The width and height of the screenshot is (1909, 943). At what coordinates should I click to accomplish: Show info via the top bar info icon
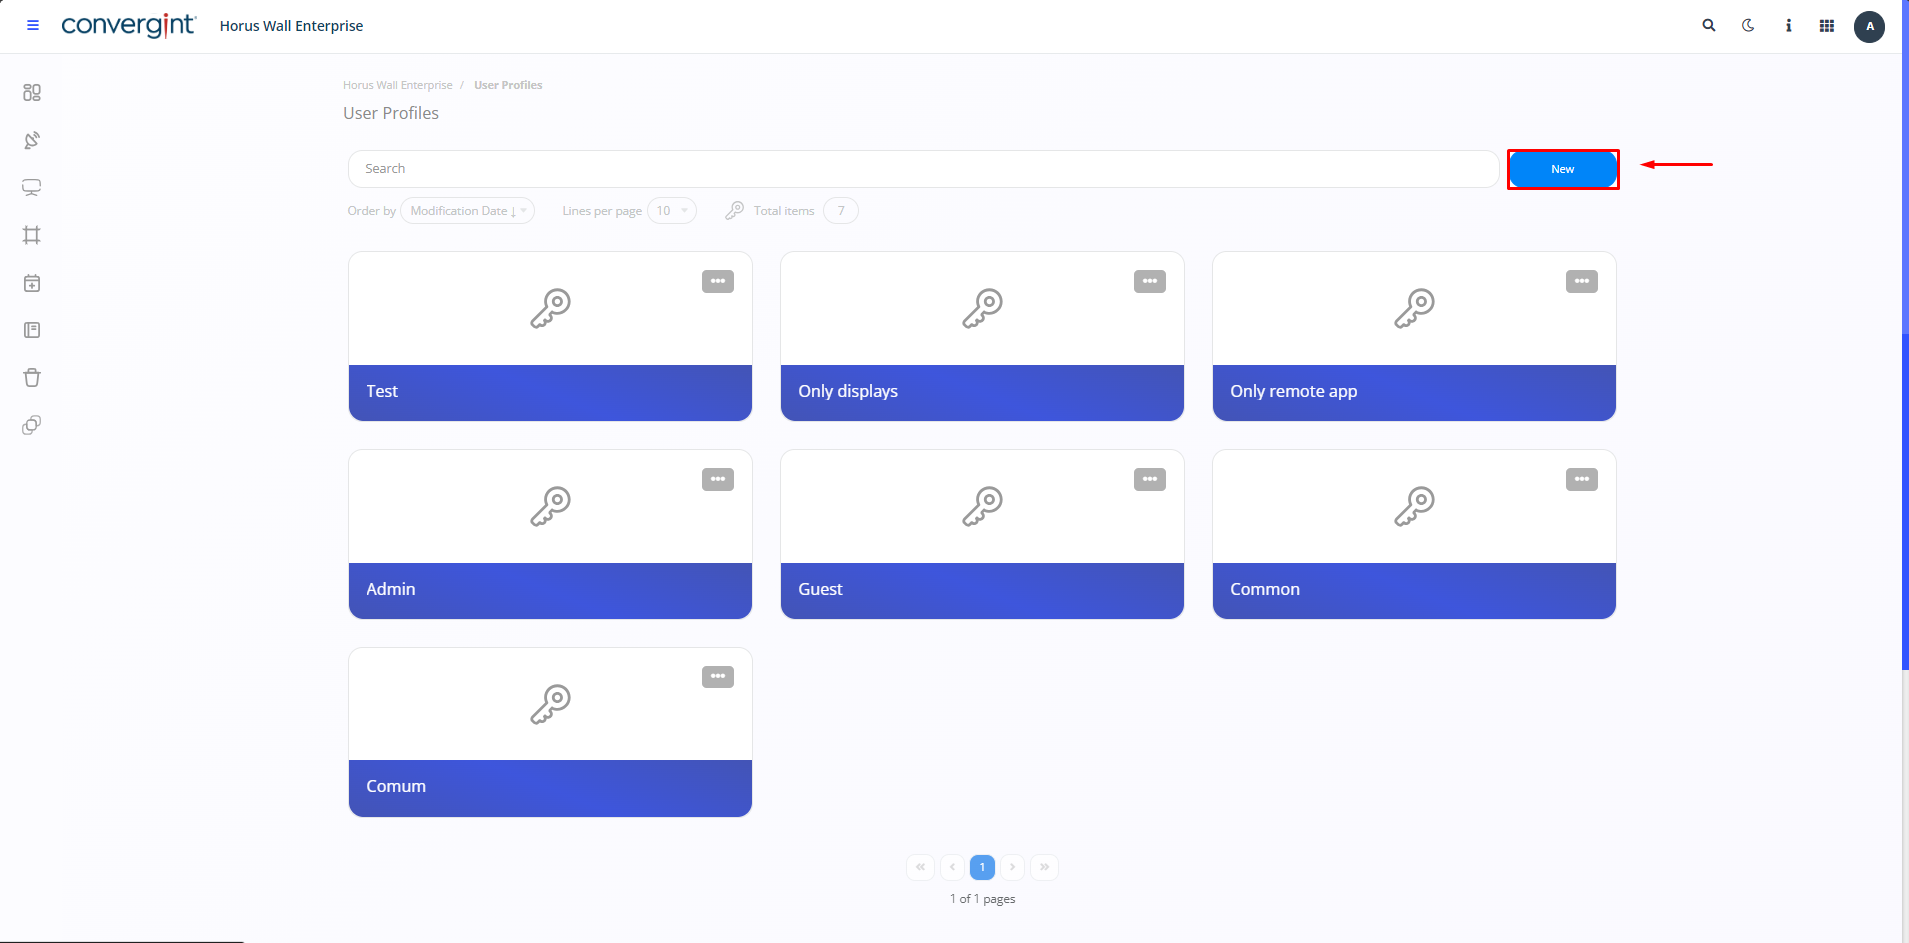point(1788,25)
